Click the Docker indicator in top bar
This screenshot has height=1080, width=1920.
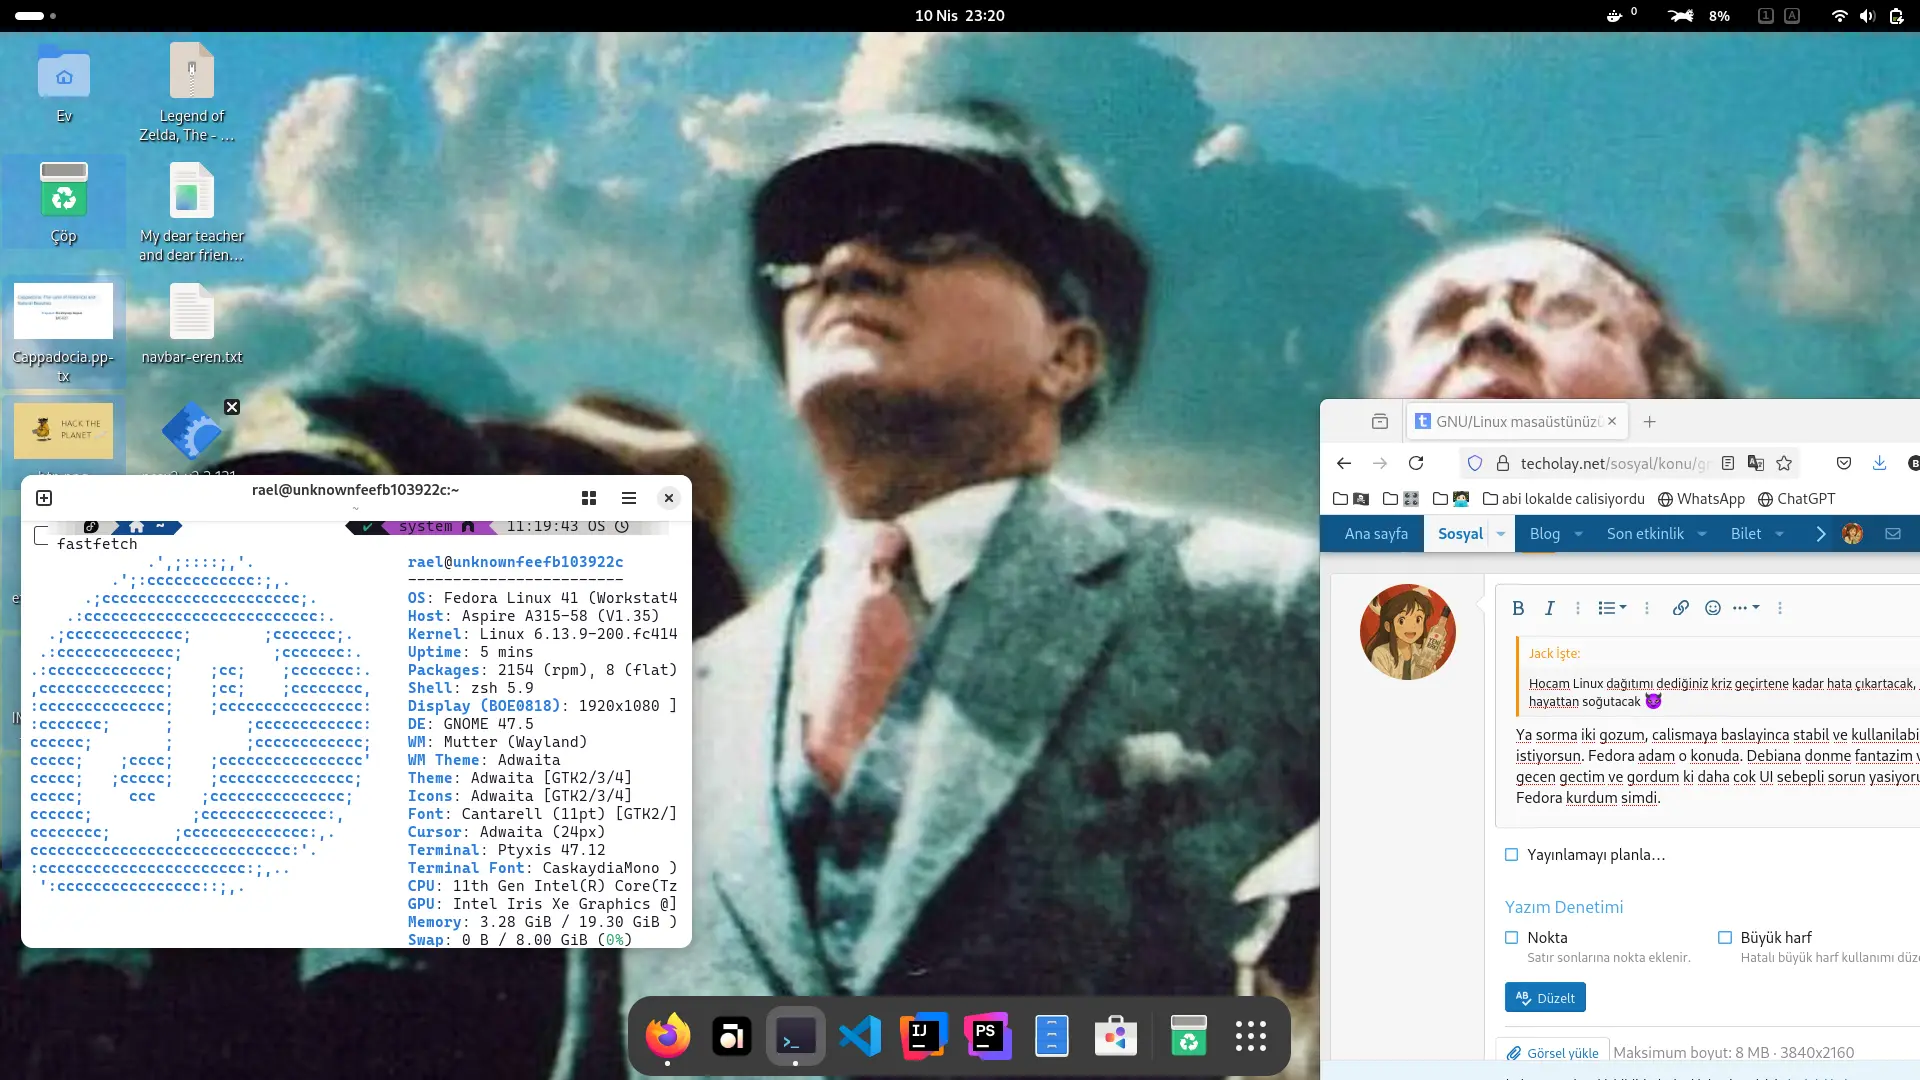click(x=1614, y=16)
